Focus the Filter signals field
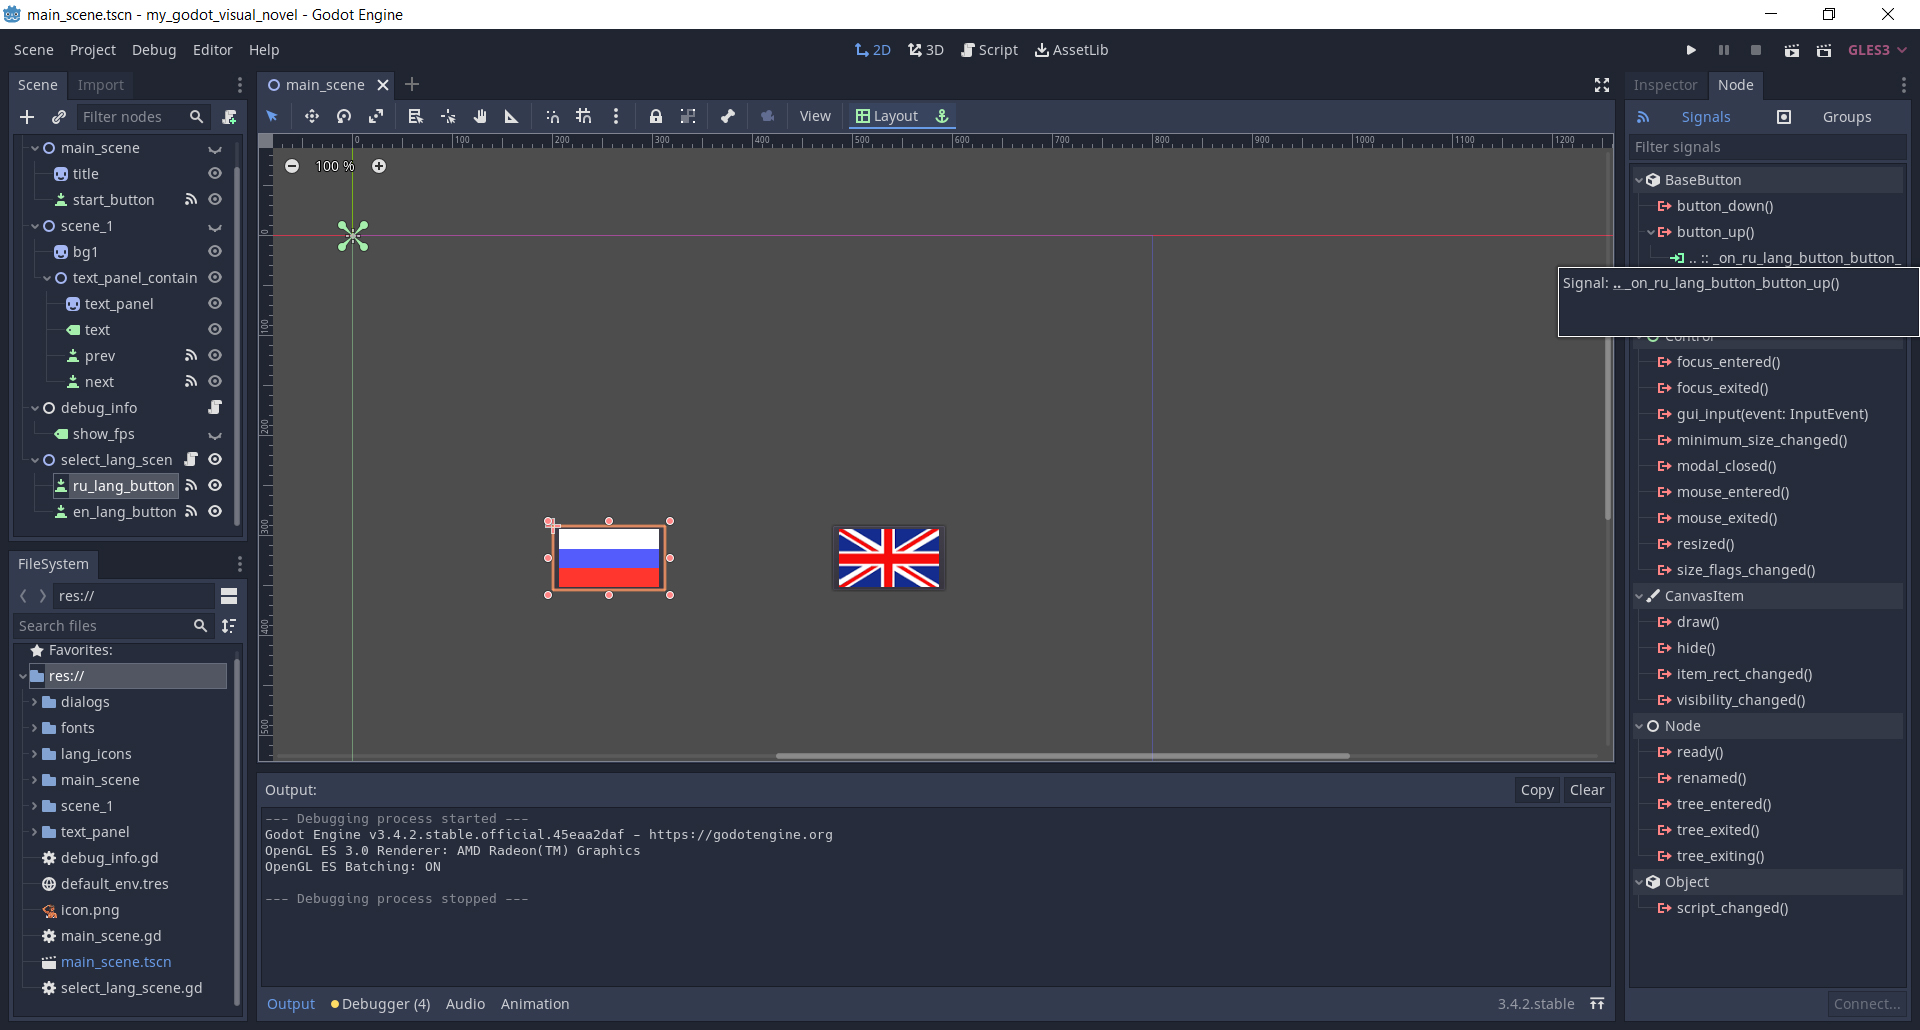The width and height of the screenshot is (1920, 1030). point(1768,147)
